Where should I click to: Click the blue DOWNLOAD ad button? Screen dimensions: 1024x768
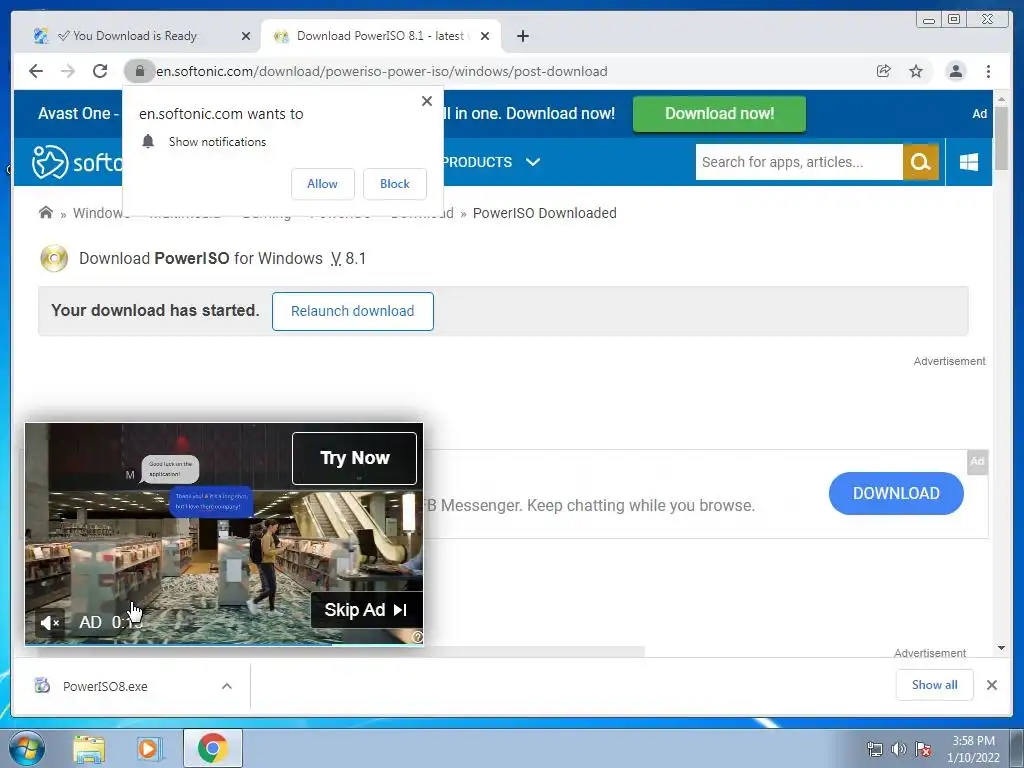pos(896,494)
